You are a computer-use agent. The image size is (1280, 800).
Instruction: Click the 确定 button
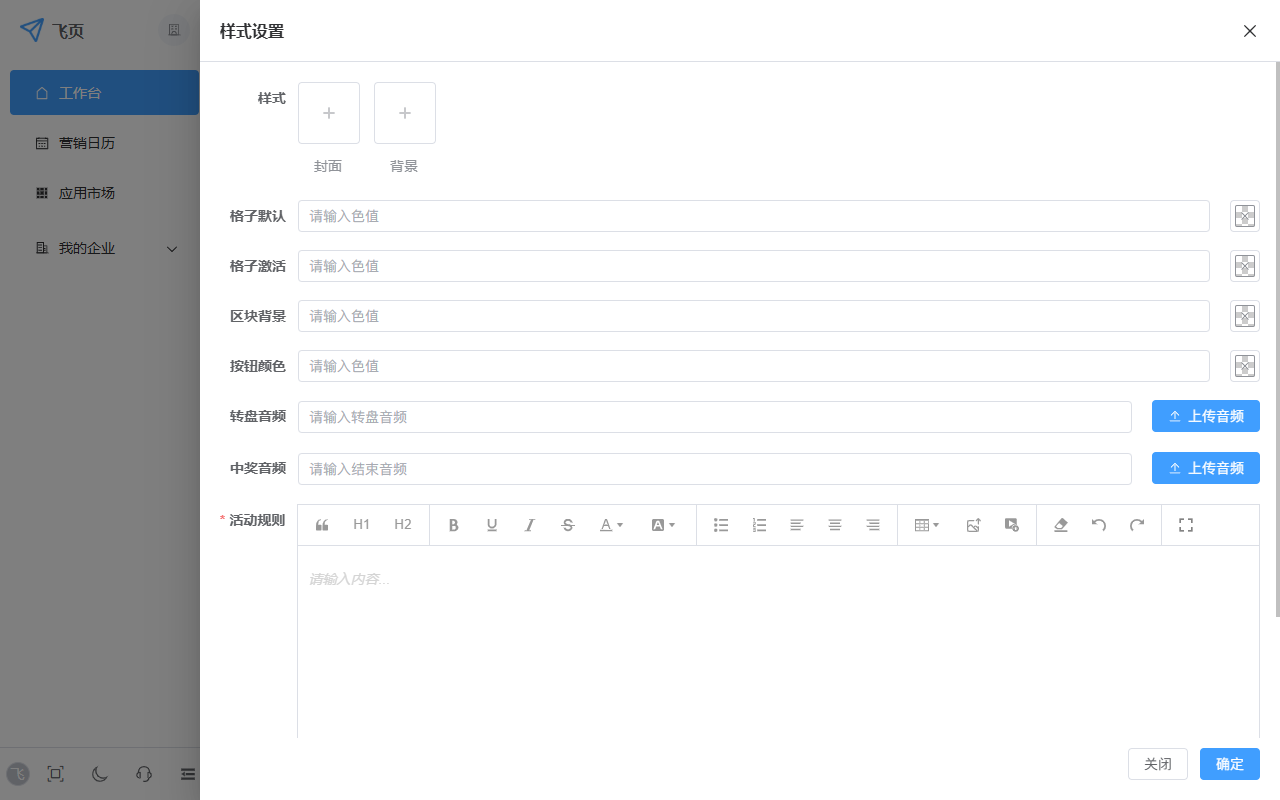click(1229, 764)
